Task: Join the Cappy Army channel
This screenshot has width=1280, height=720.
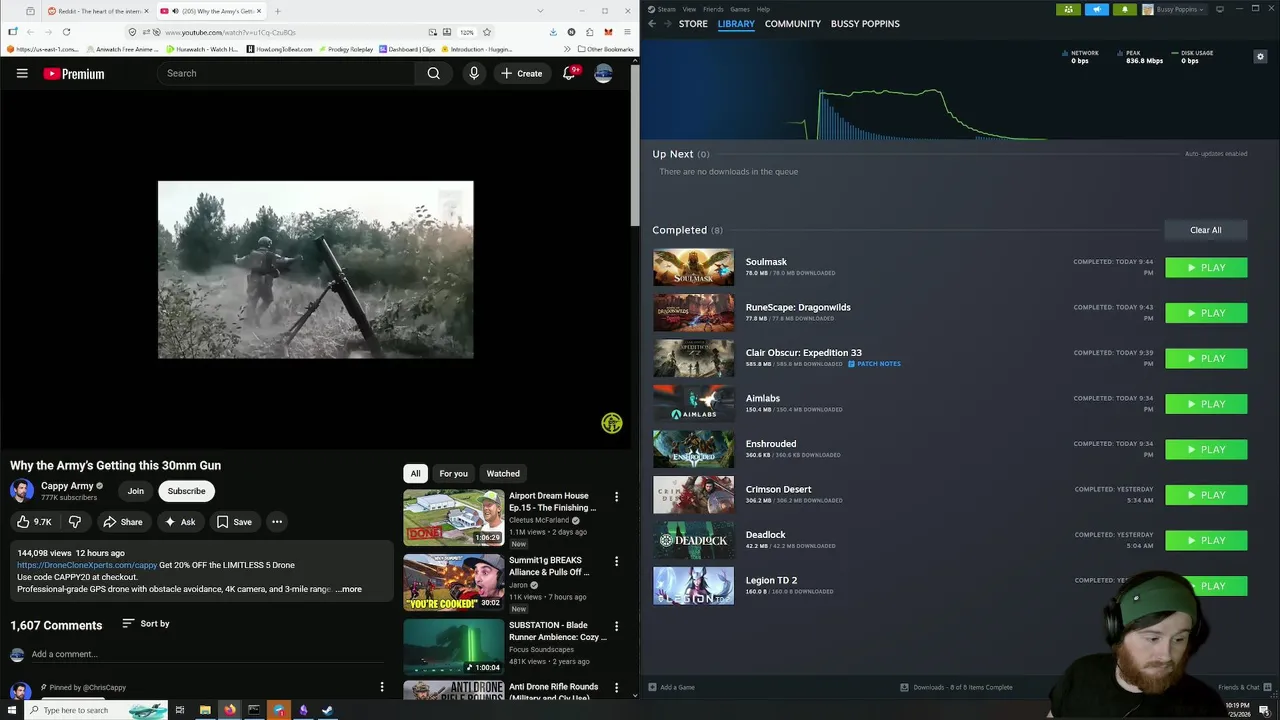Action: click(x=136, y=491)
